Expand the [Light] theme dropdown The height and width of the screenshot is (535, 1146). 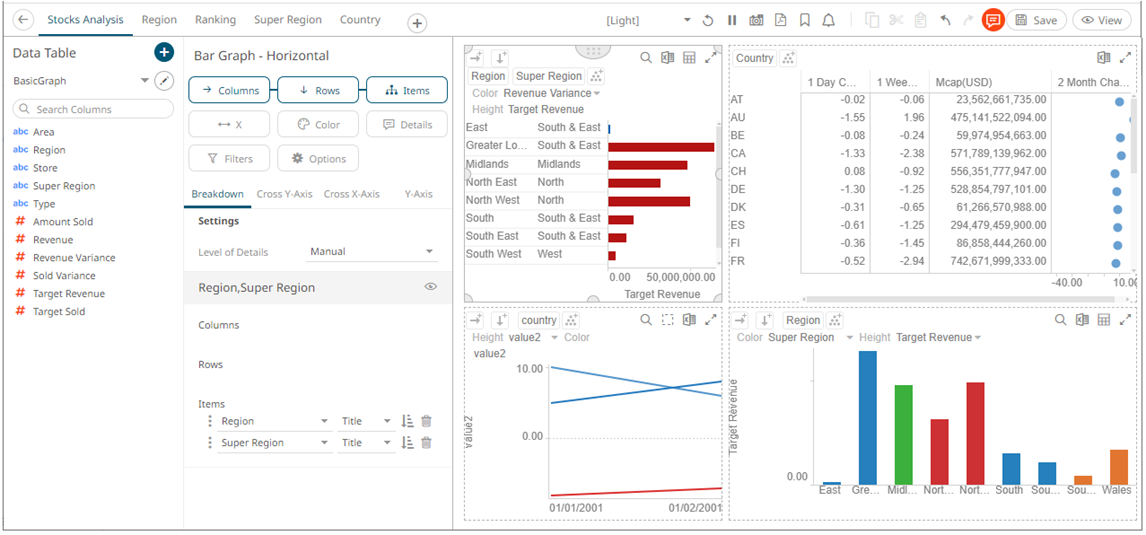[x=686, y=20]
